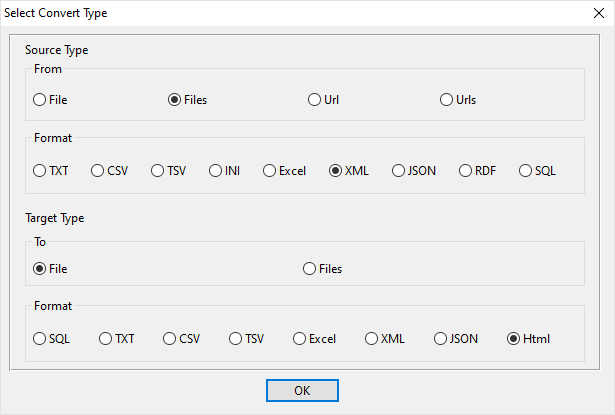The image size is (615, 415).
Task: Select INI as source format
Action: tap(216, 171)
